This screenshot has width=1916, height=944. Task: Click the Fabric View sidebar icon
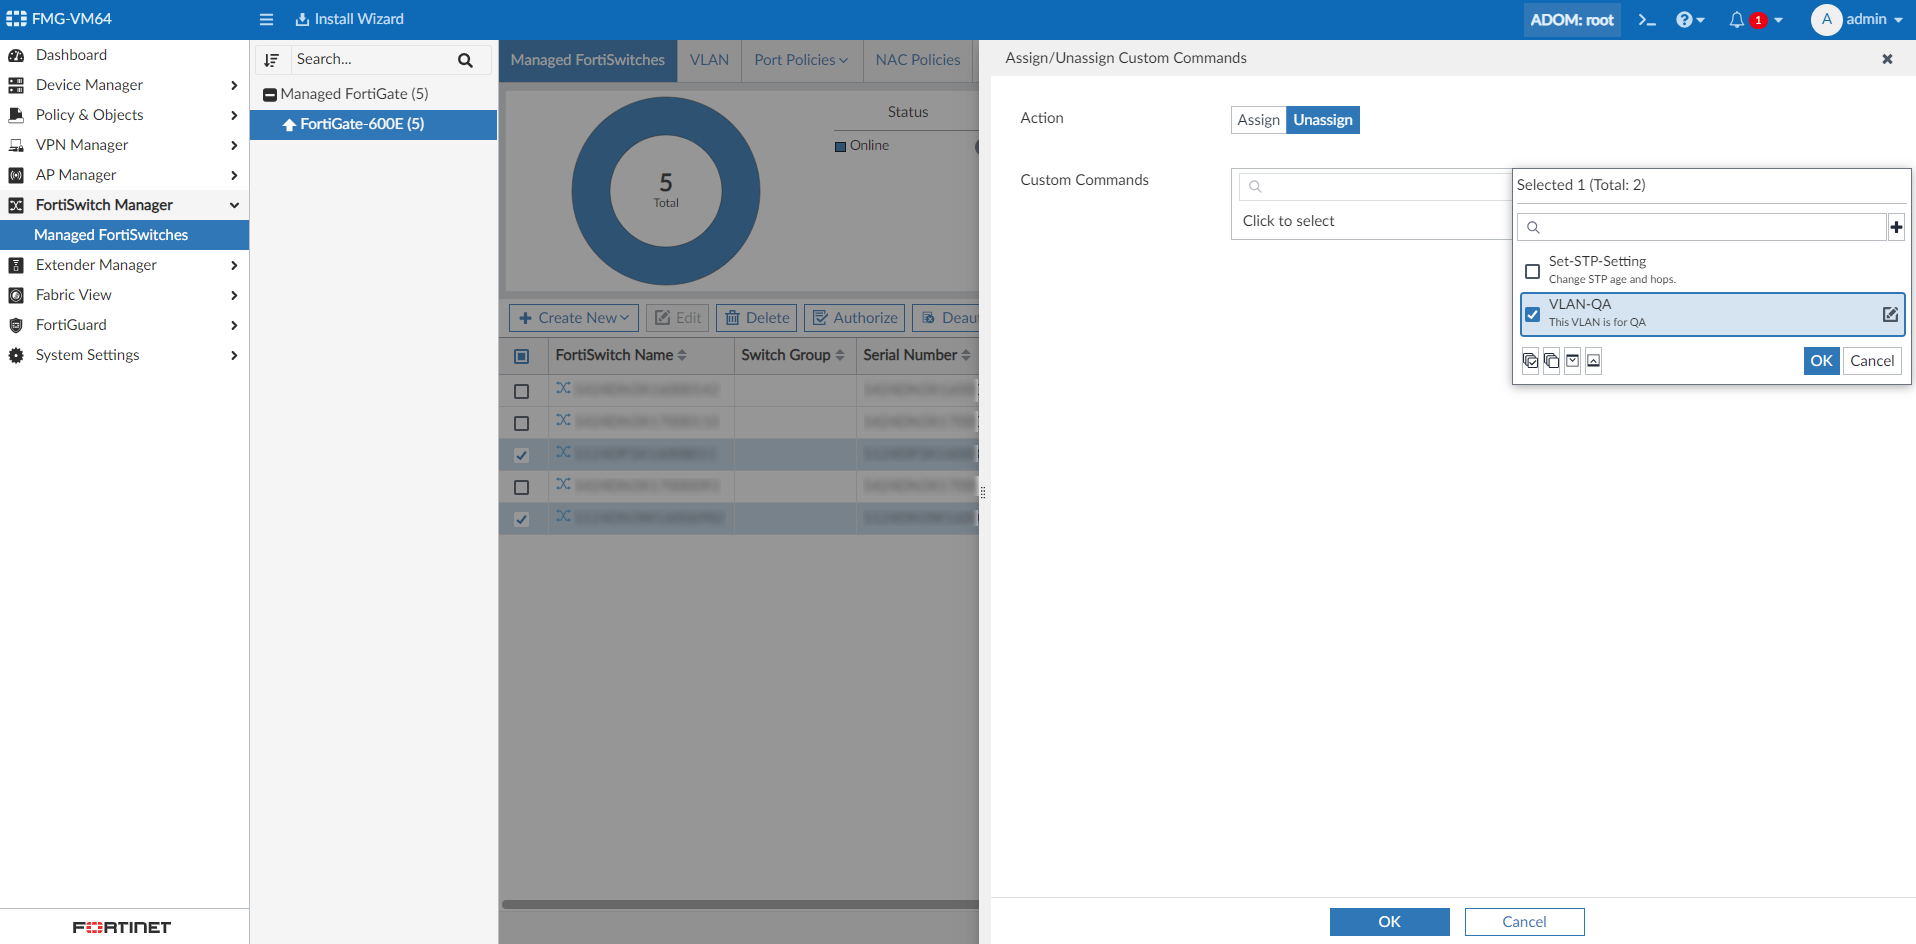16,295
